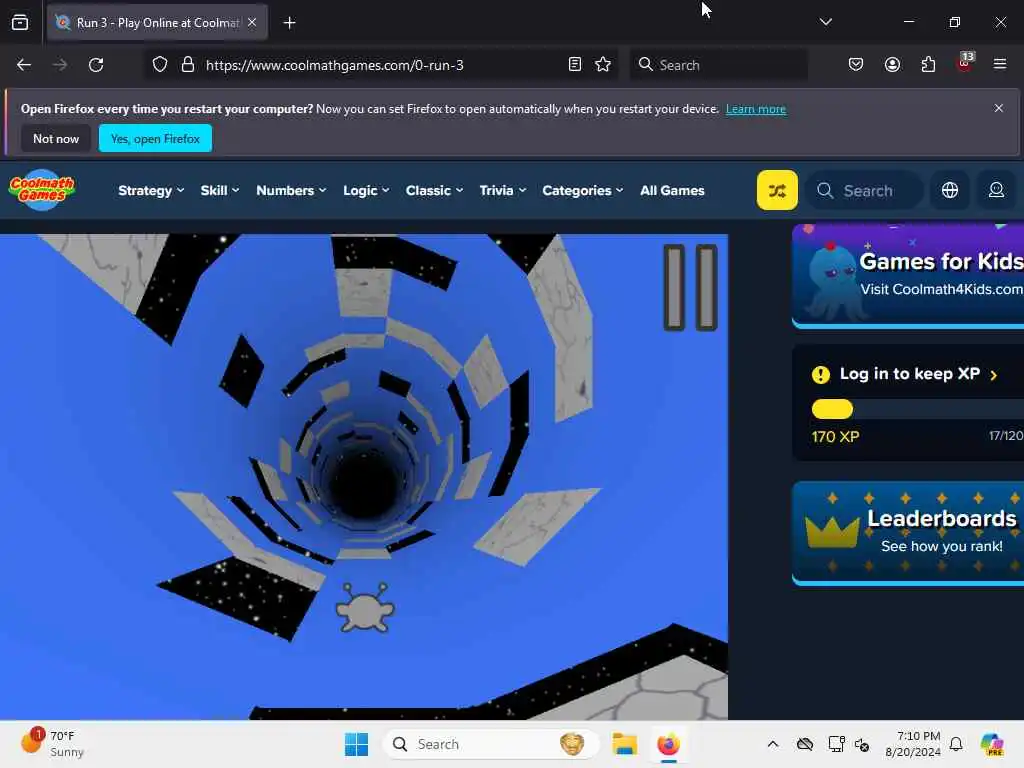This screenshot has height=768, width=1024.
Task: Click the Firefox toolbar search box
Action: [718, 65]
